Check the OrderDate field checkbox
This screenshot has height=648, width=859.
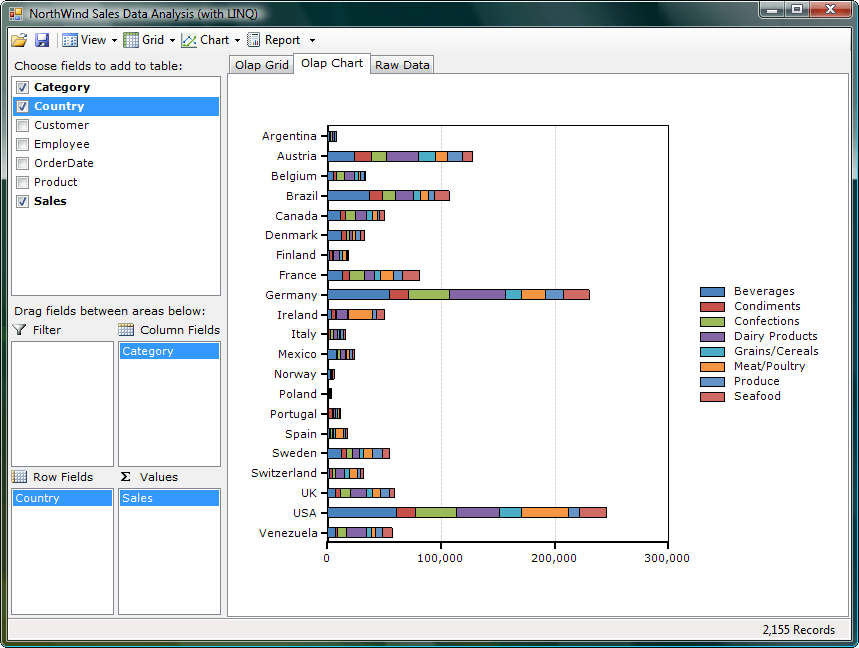22,163
